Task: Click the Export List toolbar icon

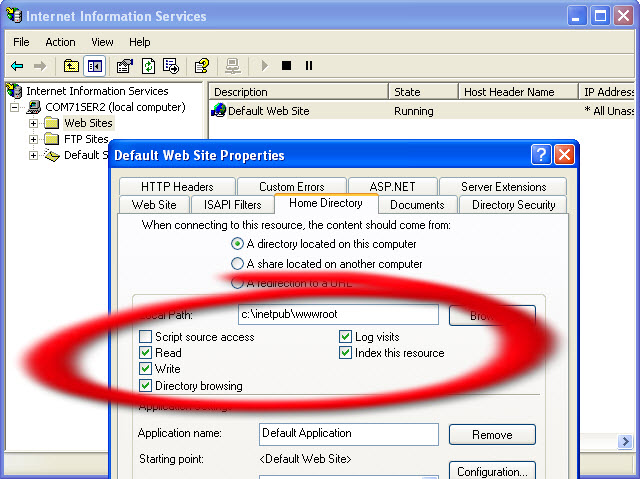Action: point(171,66)
